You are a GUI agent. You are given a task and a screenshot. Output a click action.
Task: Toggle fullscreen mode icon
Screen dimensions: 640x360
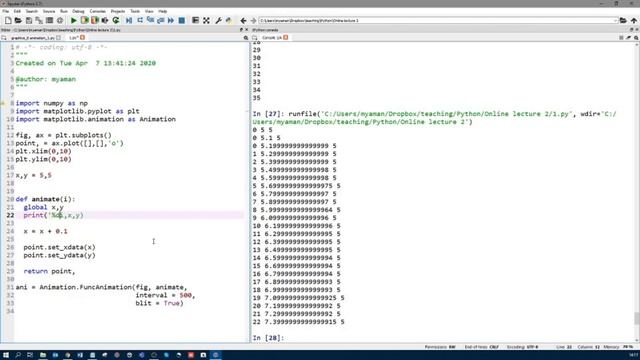tap(207, 20)
